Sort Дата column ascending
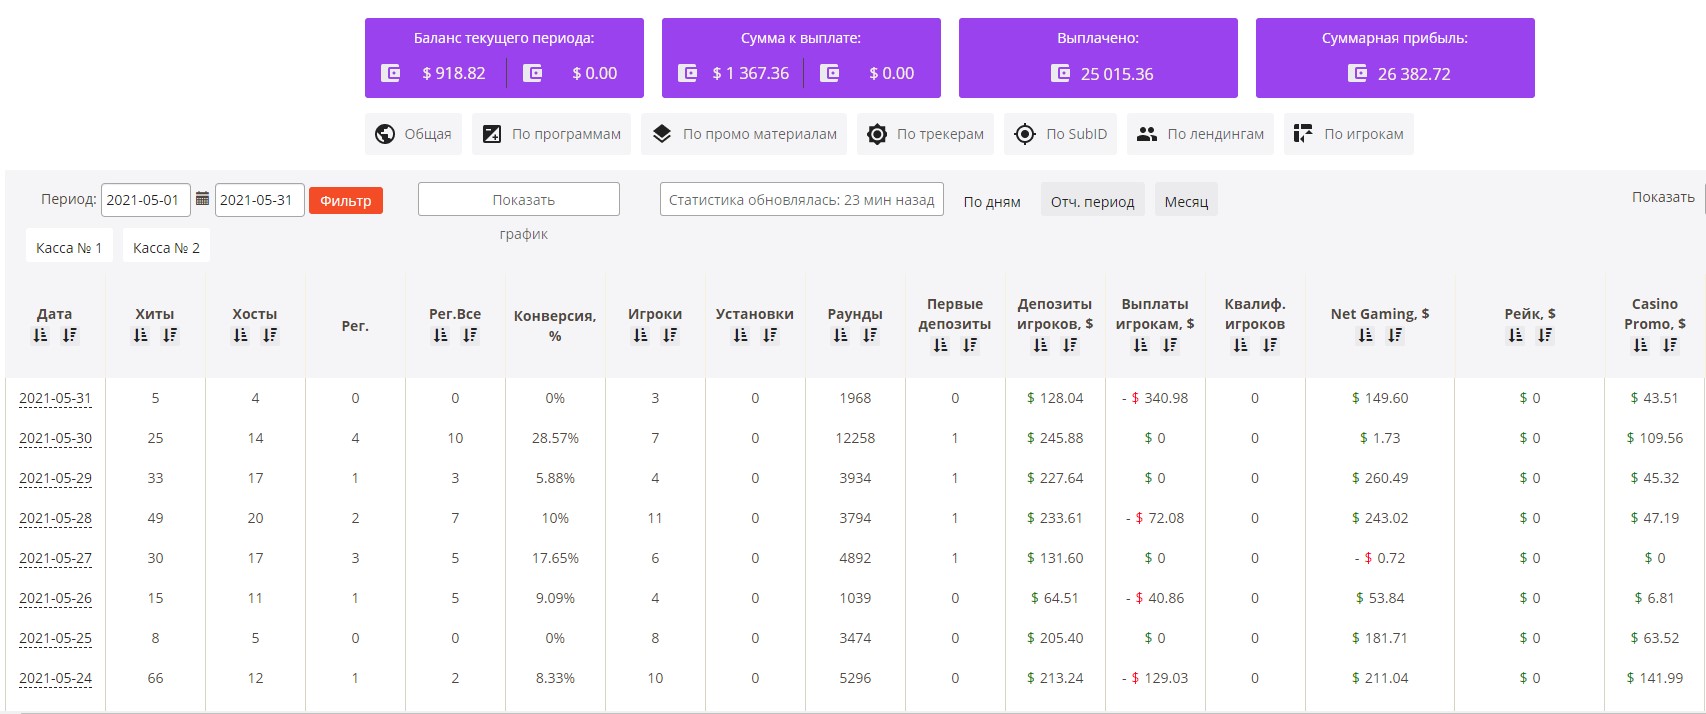The image size is (1706, 714). click(x=40, y=335)
